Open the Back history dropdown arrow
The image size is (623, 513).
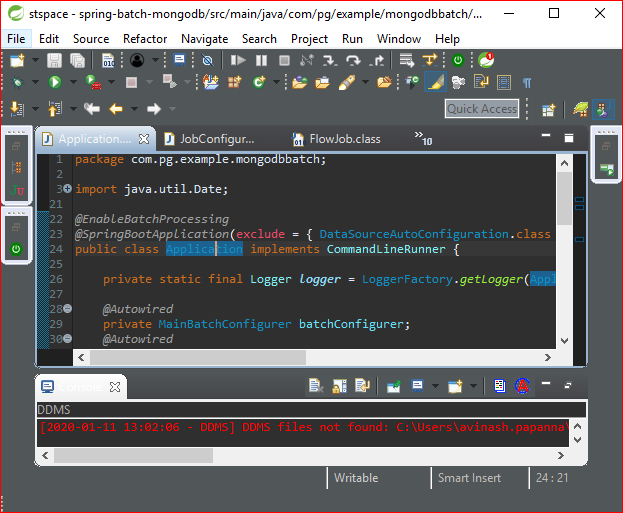tap(134, 108)
